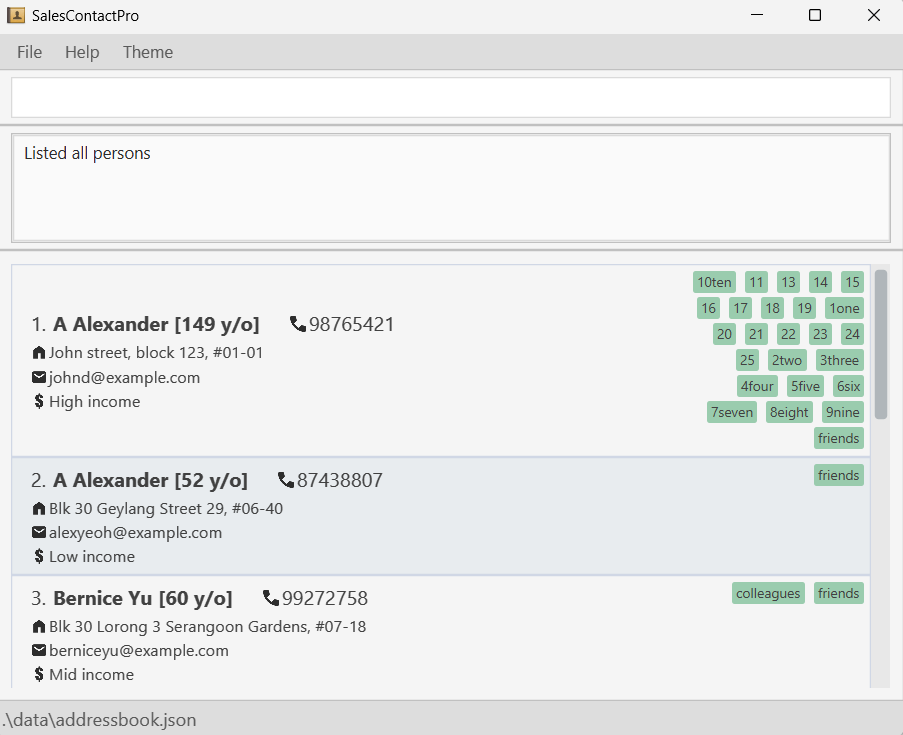Screen dimensions: 903x735
Task: Open the Theme menu
Action: [x=148, y=52]
